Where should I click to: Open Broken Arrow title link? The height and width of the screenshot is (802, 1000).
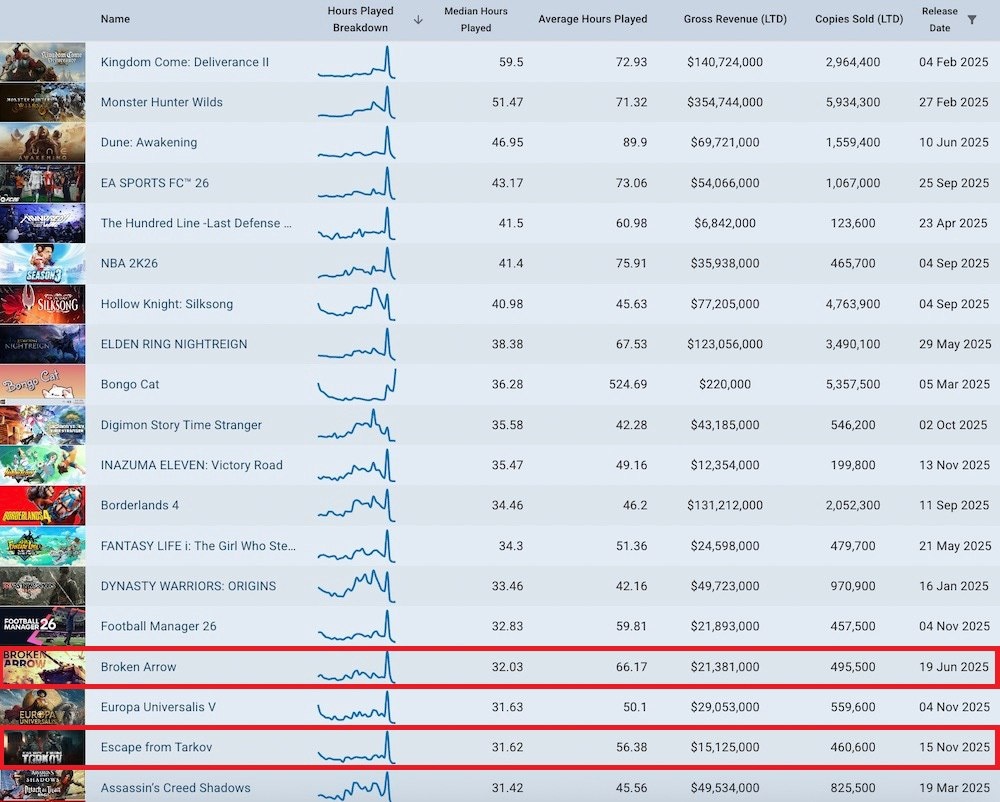[138, 667]
